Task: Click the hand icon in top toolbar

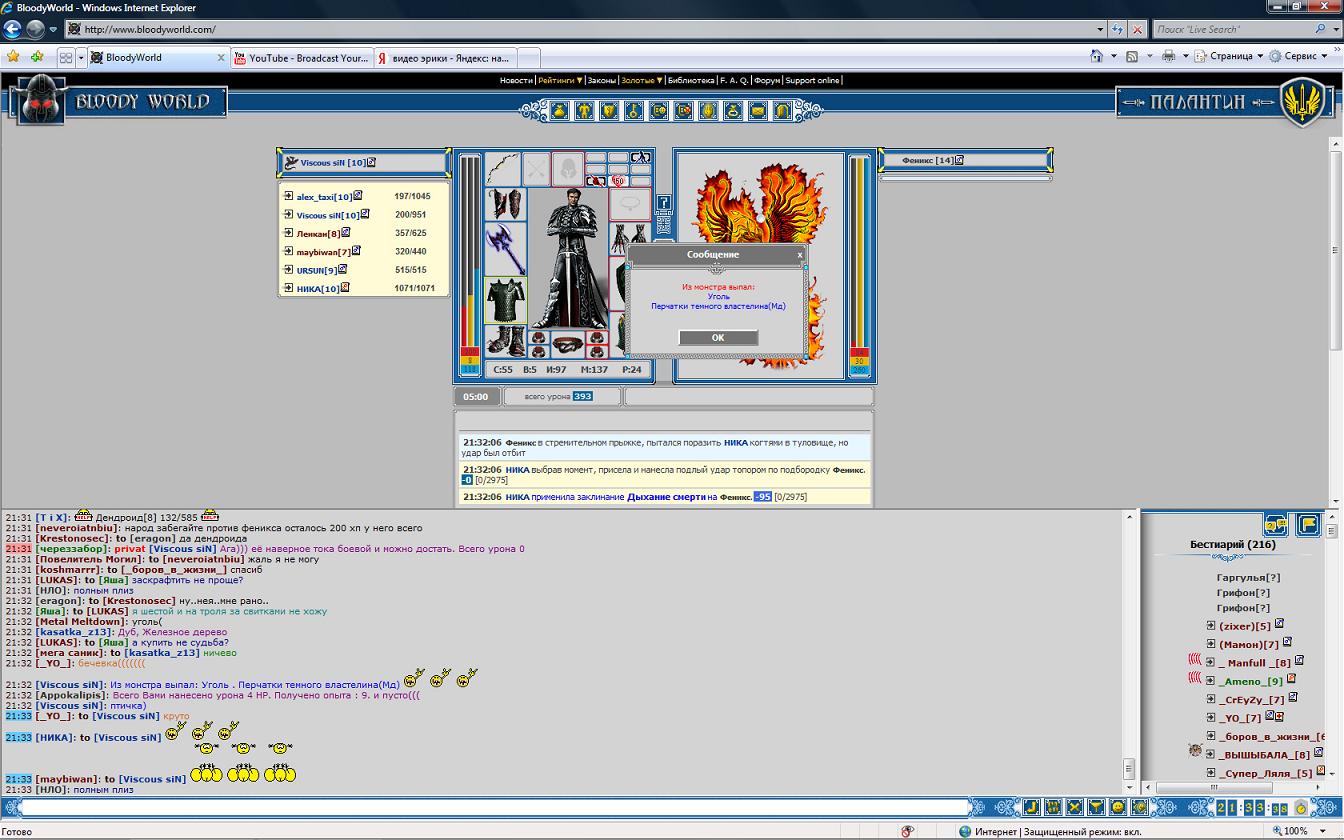Action: (x=708, y=111)
